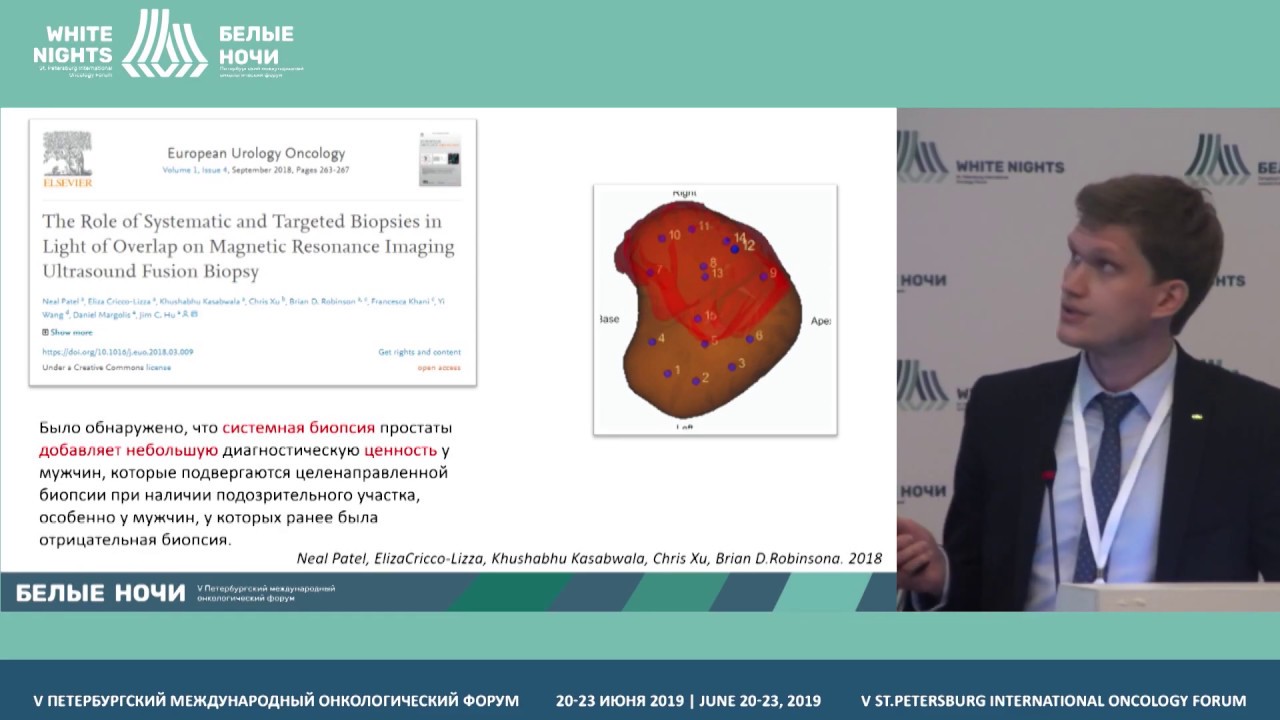Click biopsy point 4 on prostate model
The width and height of the screenshot is (1280, 720).
coord(651,341)
